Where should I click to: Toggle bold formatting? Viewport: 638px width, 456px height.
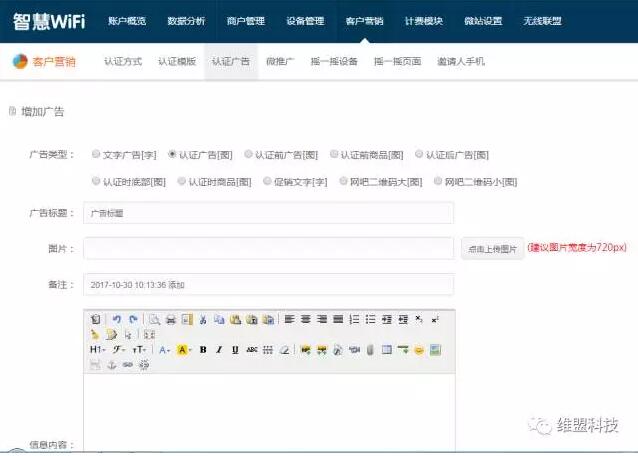point(203,350)
